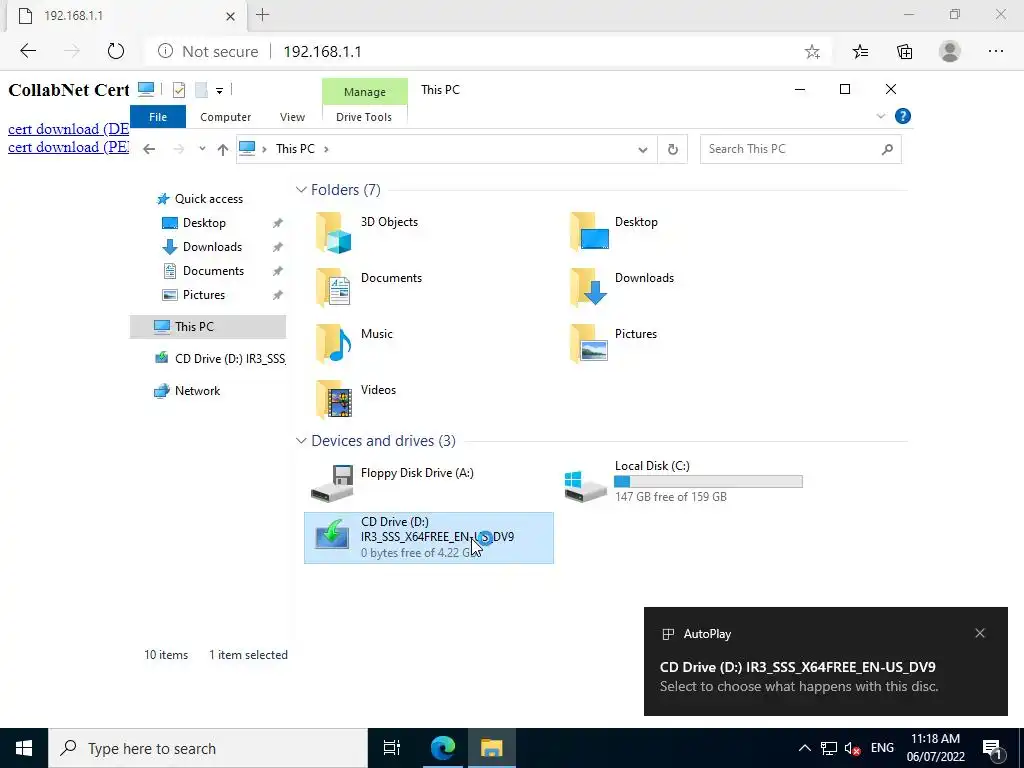Open a new Edge browser tab
The width and height of the screenshot is (1024, 768).
(x=263, y=15)
